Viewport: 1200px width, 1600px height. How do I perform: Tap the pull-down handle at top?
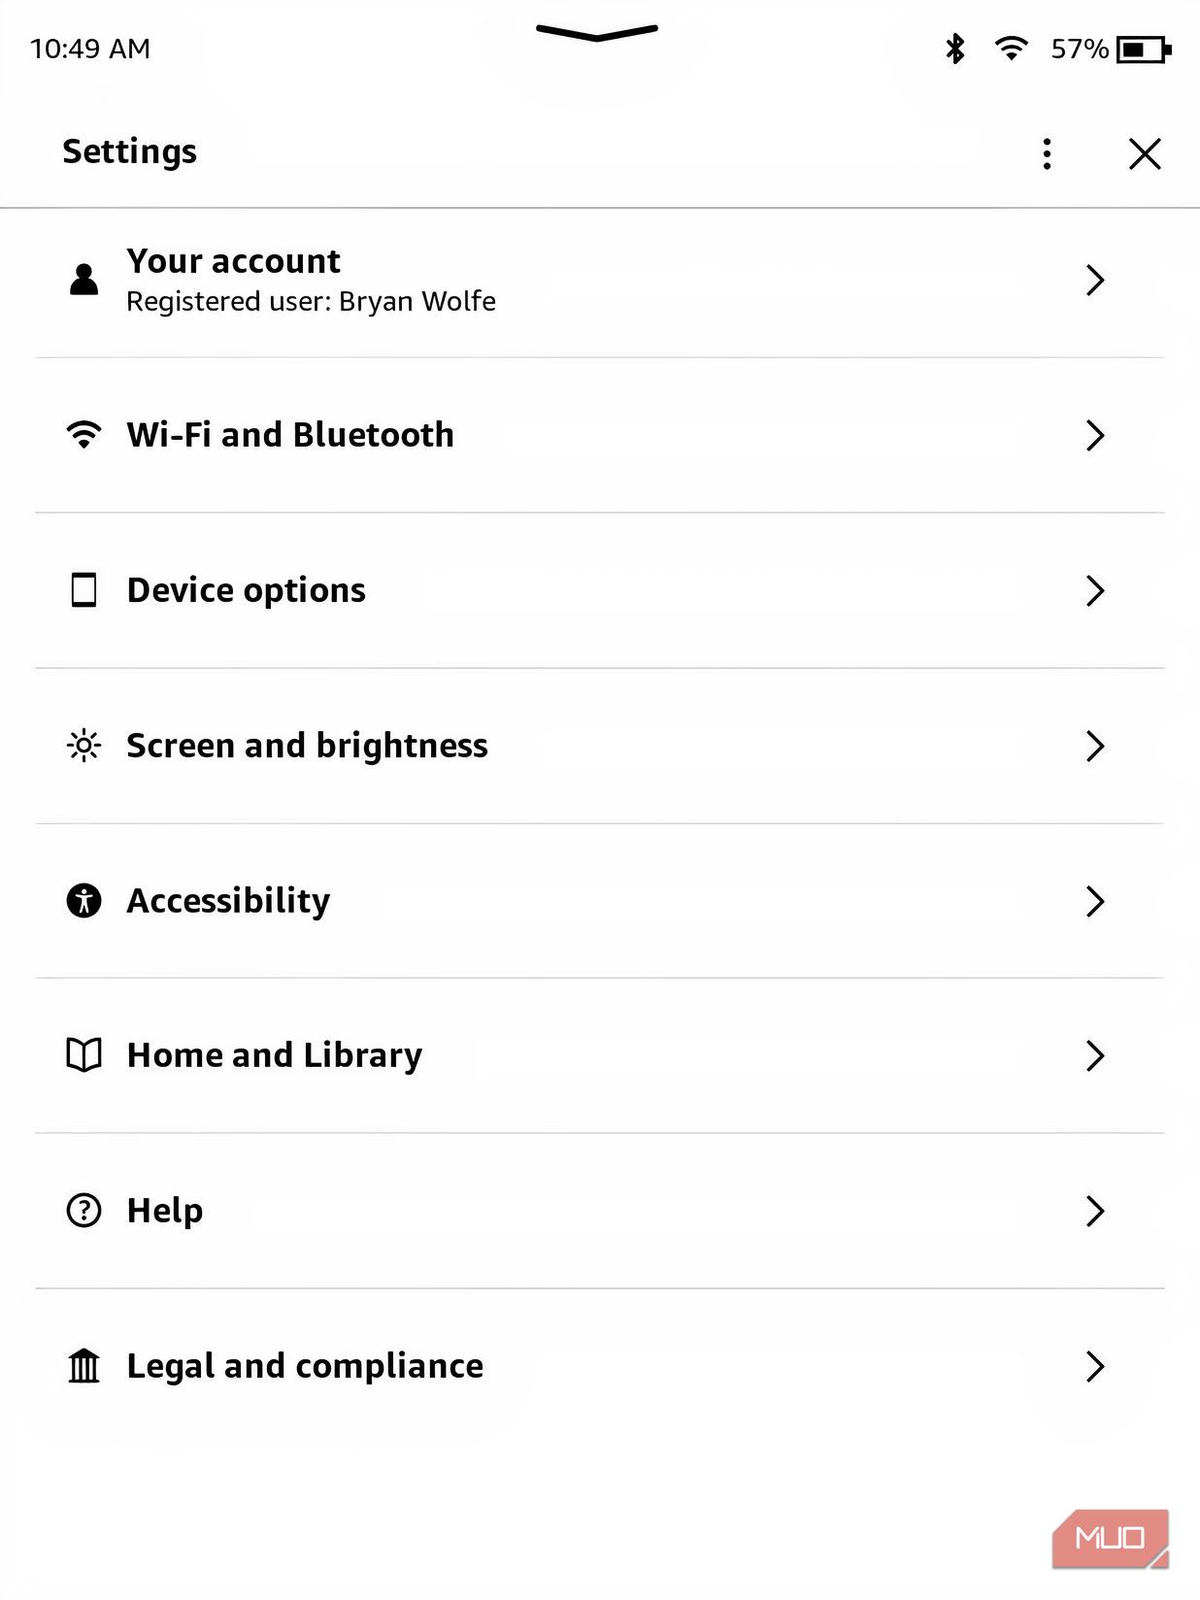pos(597,33)
